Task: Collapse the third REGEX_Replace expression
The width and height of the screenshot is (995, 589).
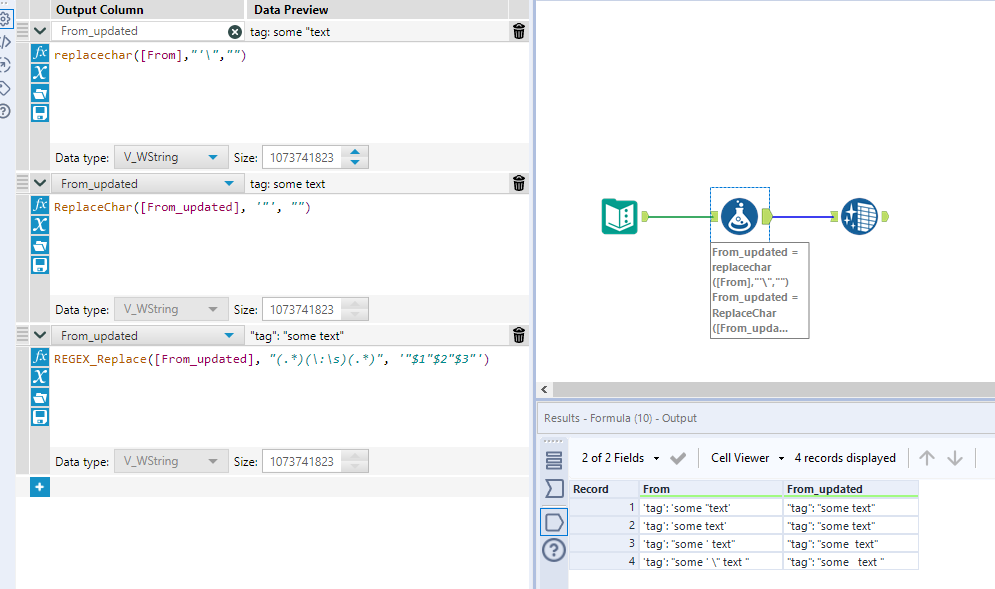Action: pyautogui.click(x=39, y=335)
